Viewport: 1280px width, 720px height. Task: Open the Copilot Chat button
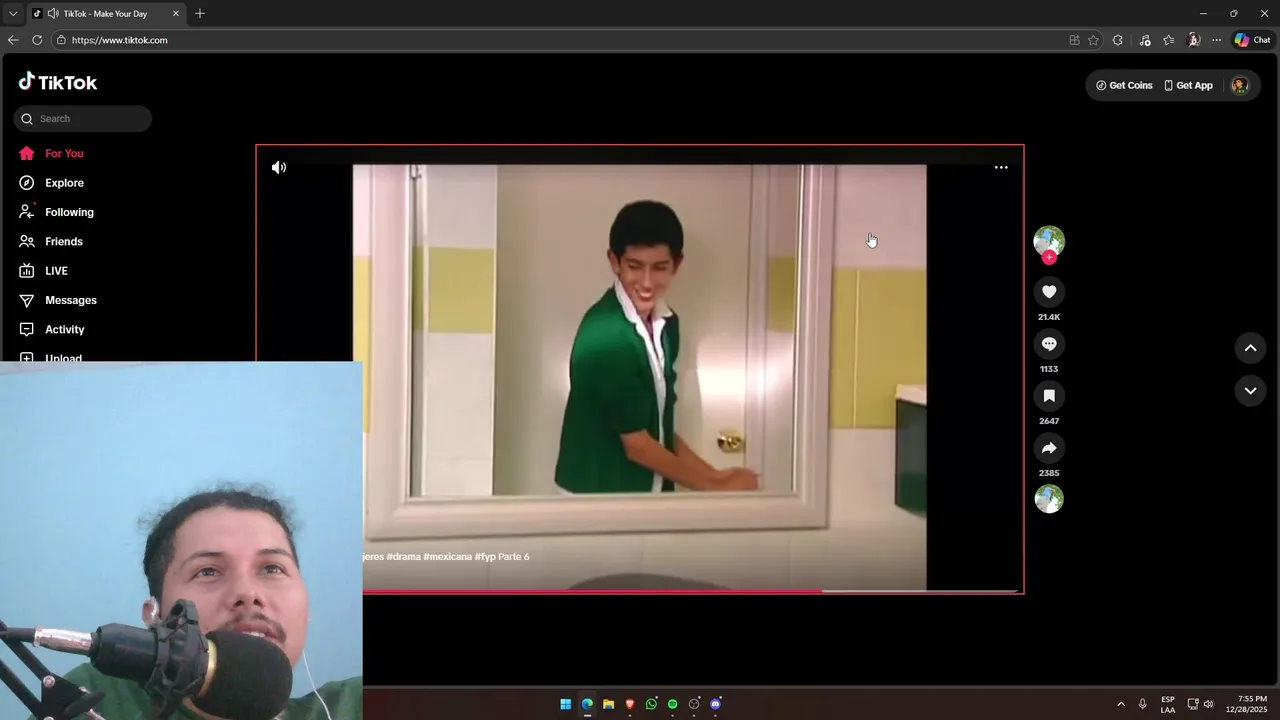(1252, 40)
